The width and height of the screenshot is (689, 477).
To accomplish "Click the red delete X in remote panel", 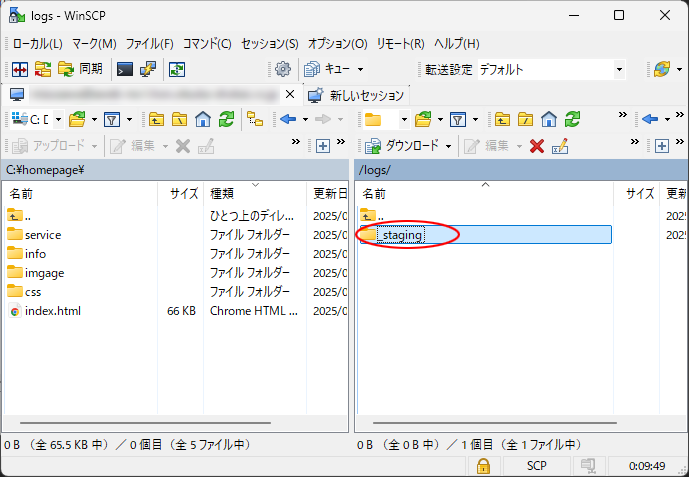I will coord(537,146).
